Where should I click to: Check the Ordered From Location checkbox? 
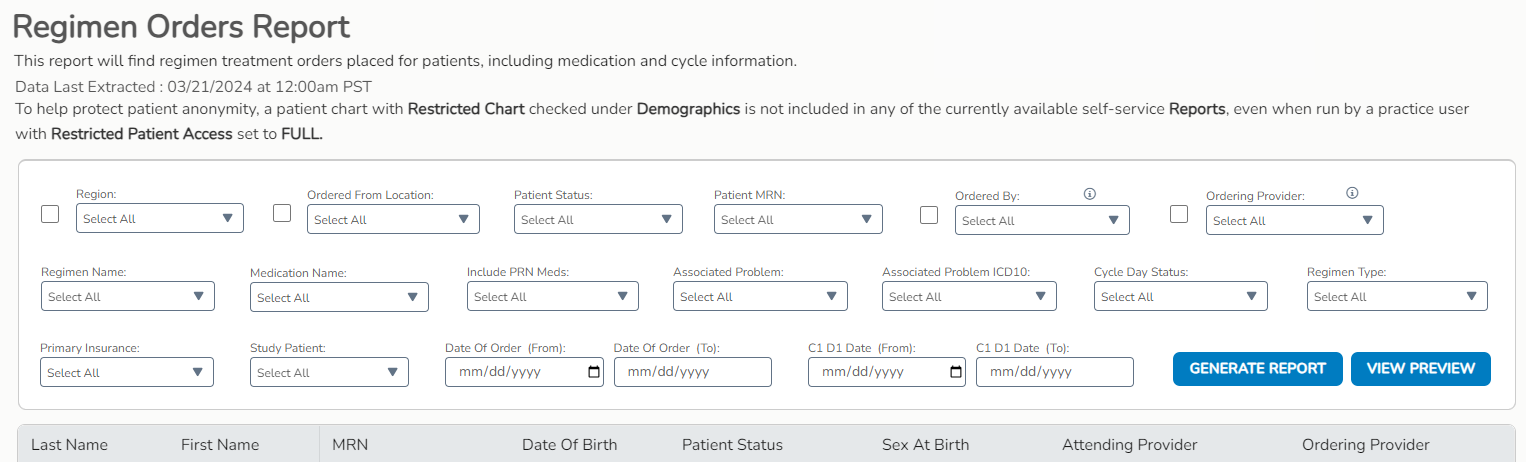pos(282,213)
